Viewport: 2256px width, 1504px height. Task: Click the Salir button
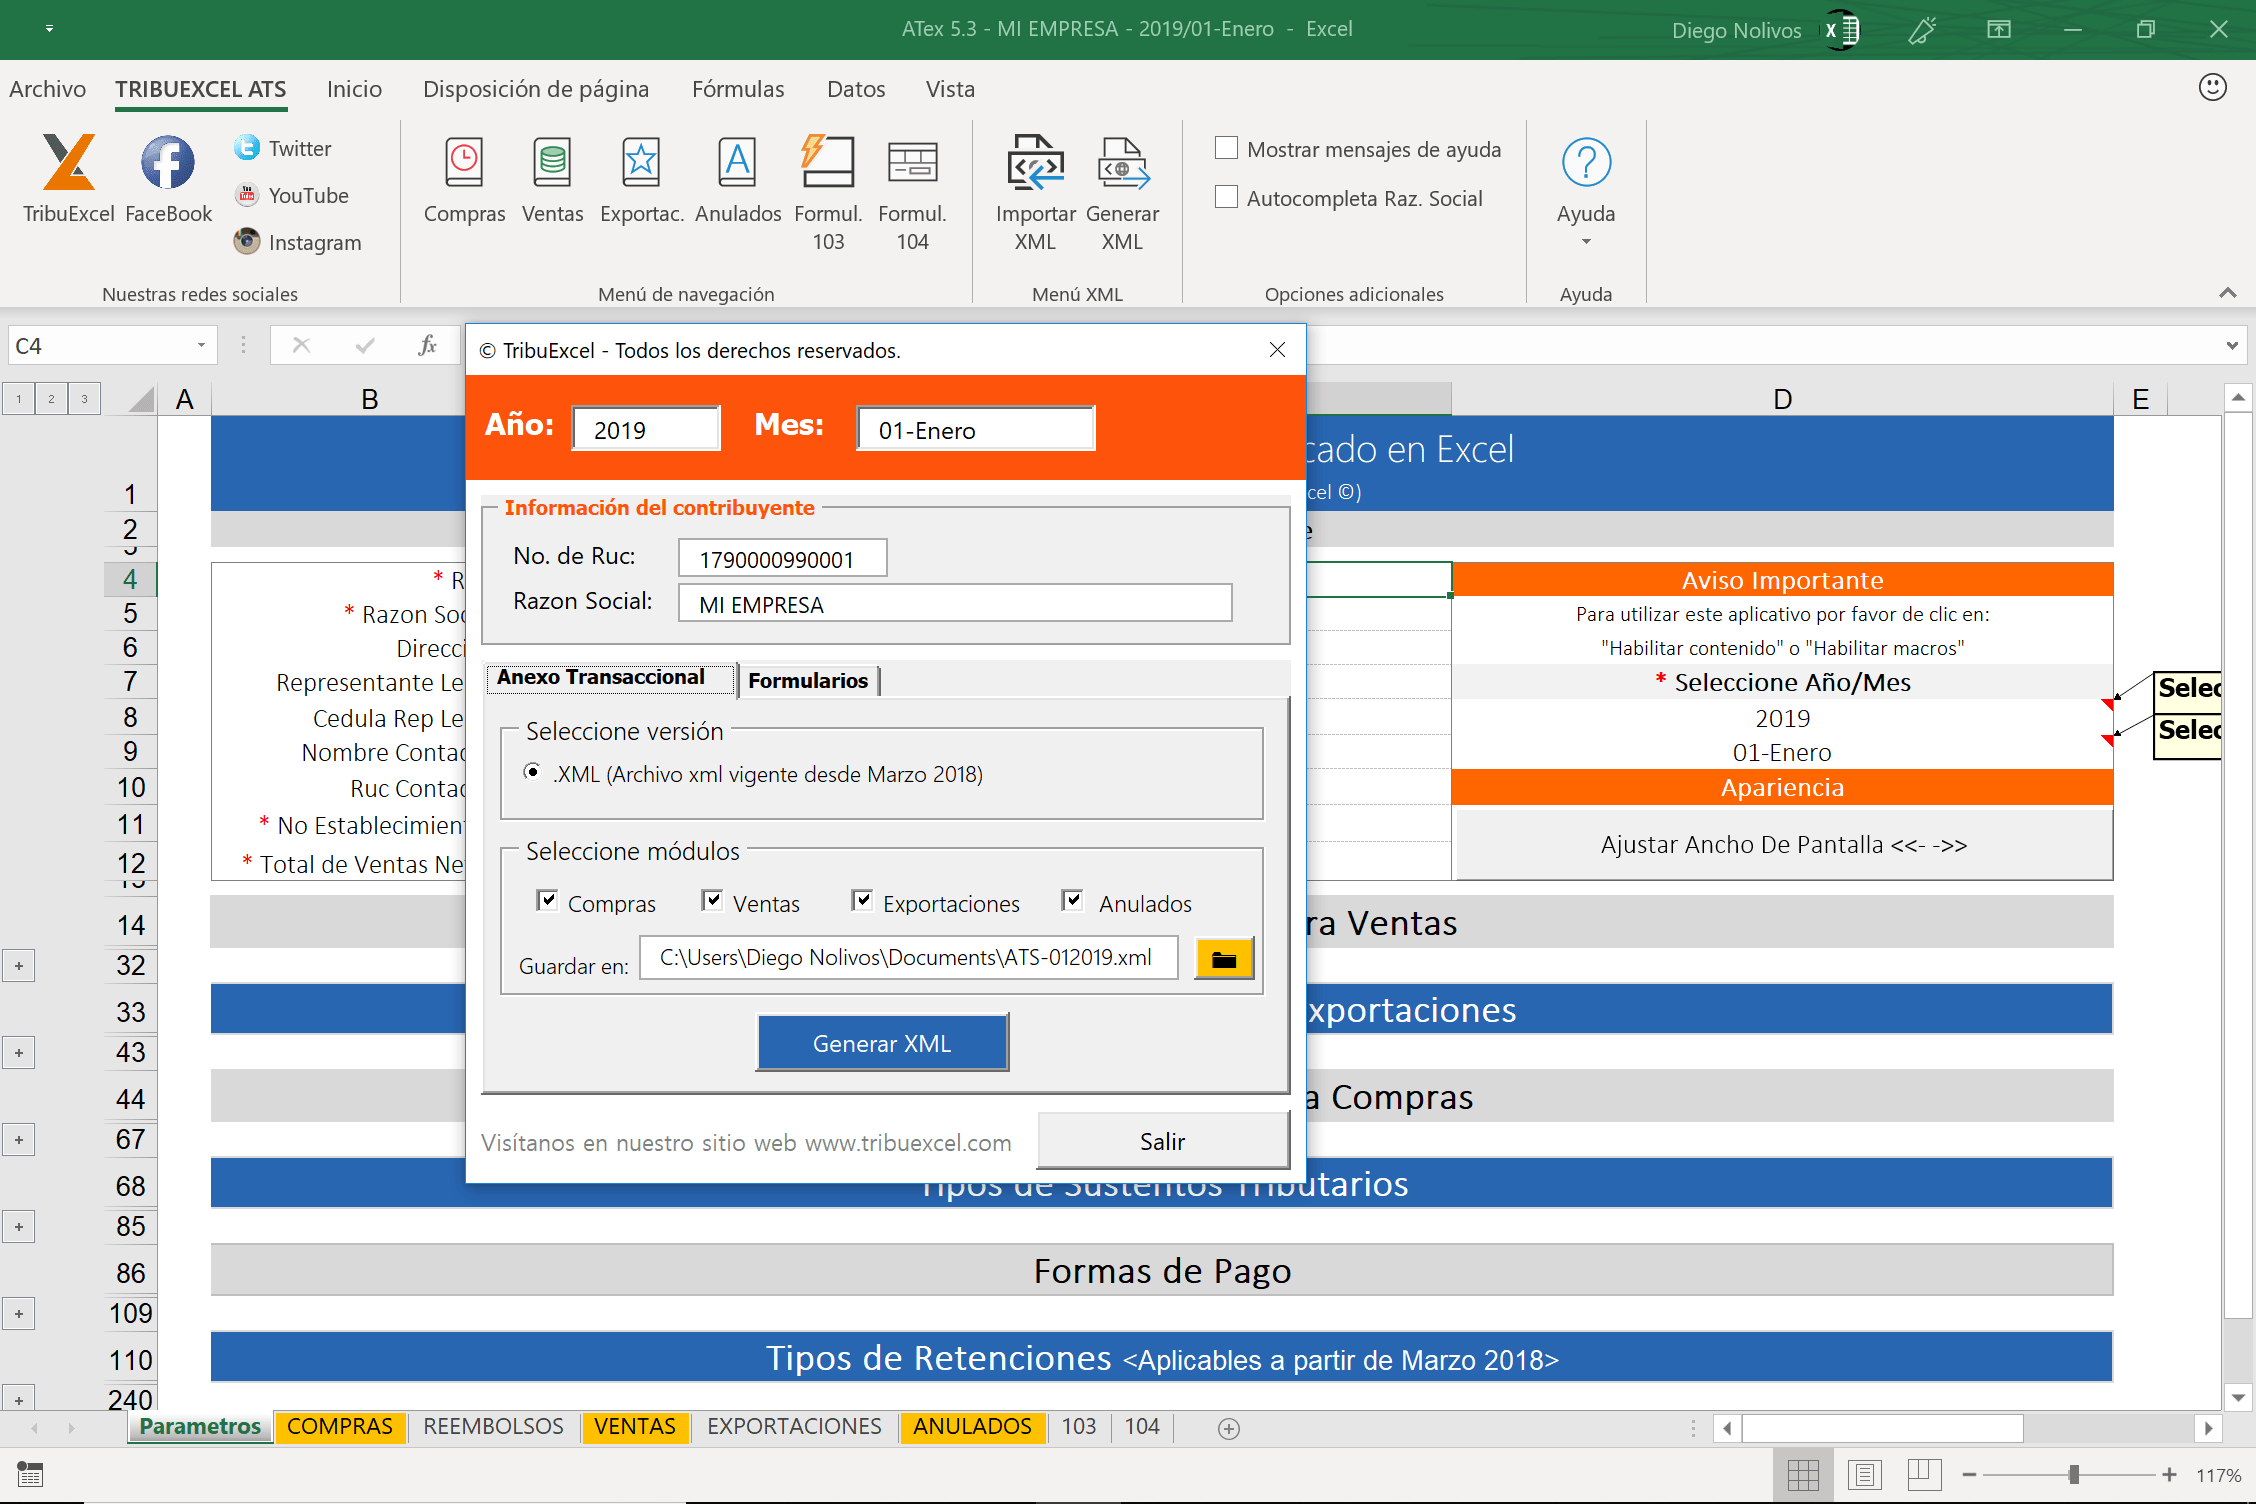tap(1162, 1141)
